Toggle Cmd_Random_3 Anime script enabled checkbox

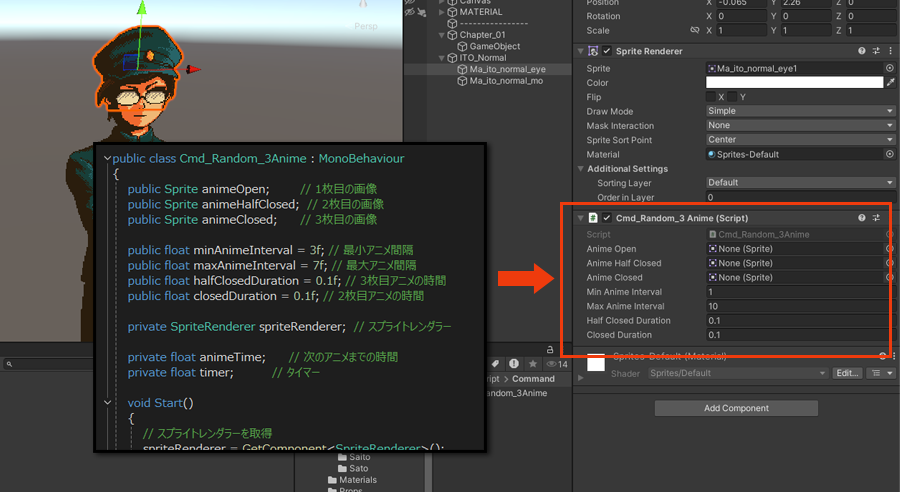pos(607,218)
